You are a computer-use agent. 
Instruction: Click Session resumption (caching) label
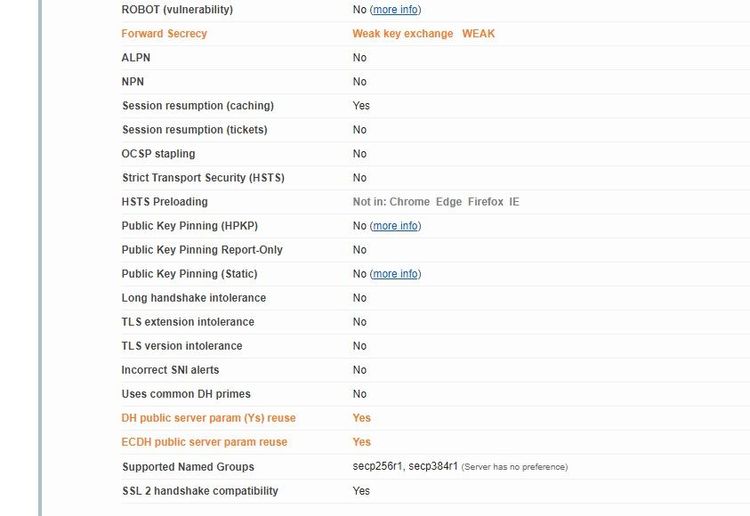tap(197, 106)
